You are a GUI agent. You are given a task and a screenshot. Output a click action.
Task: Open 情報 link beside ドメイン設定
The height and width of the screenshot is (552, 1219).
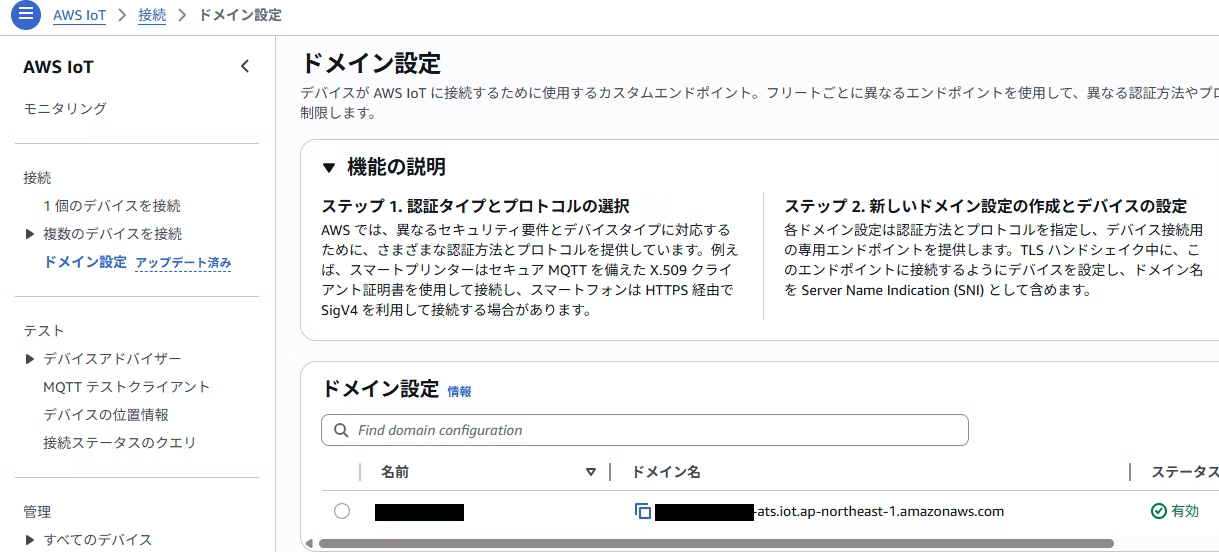(459, 392)
